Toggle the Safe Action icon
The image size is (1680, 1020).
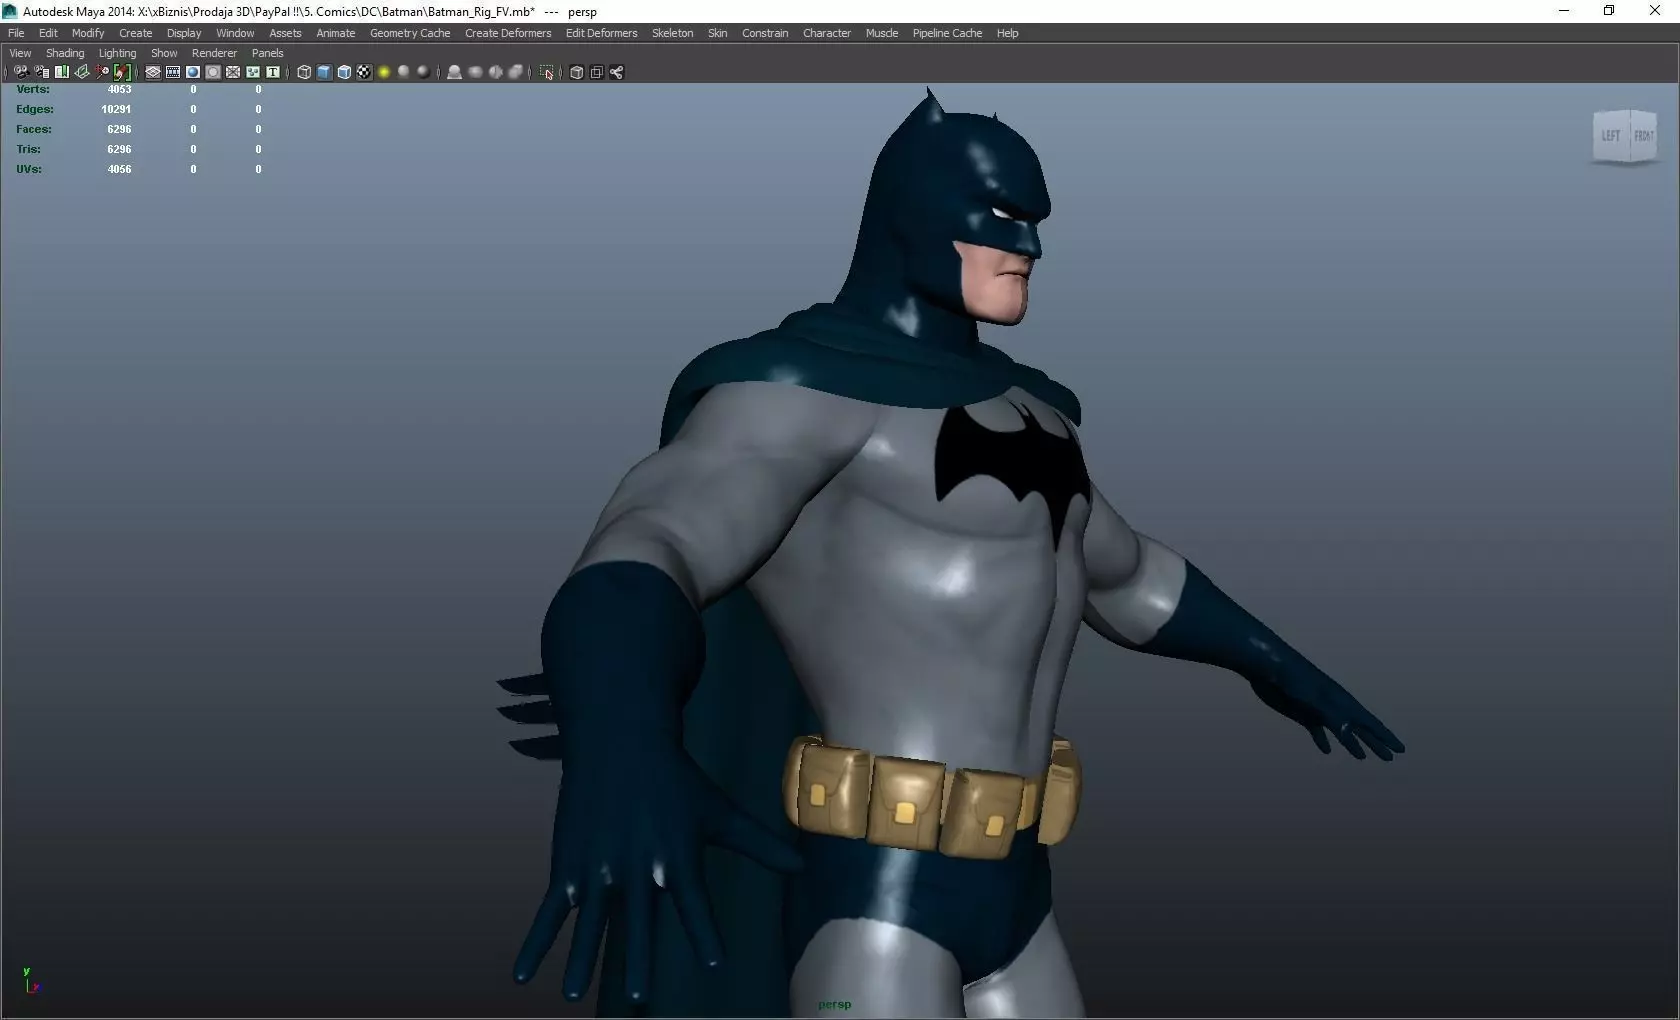(x=253, y=72)
